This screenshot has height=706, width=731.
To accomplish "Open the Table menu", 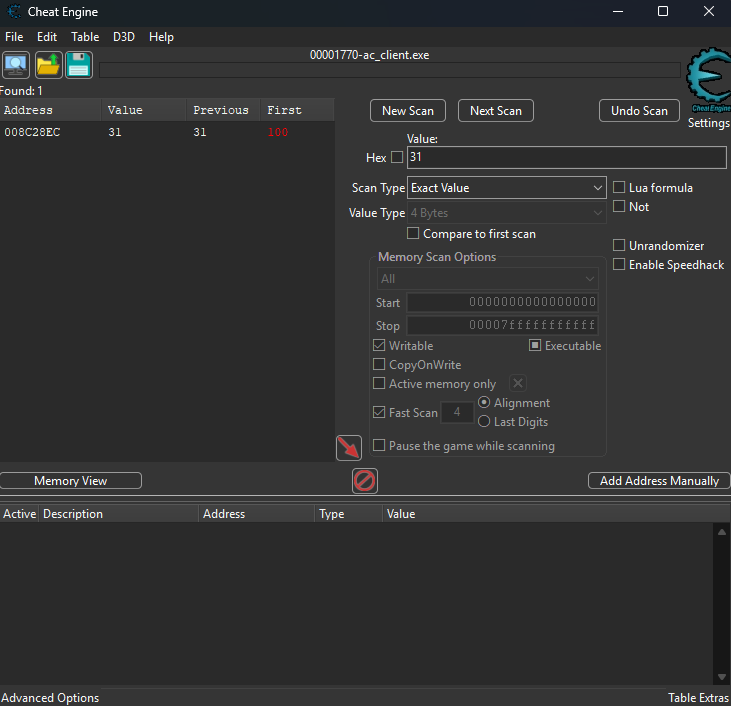I will [x=85, y=37].
